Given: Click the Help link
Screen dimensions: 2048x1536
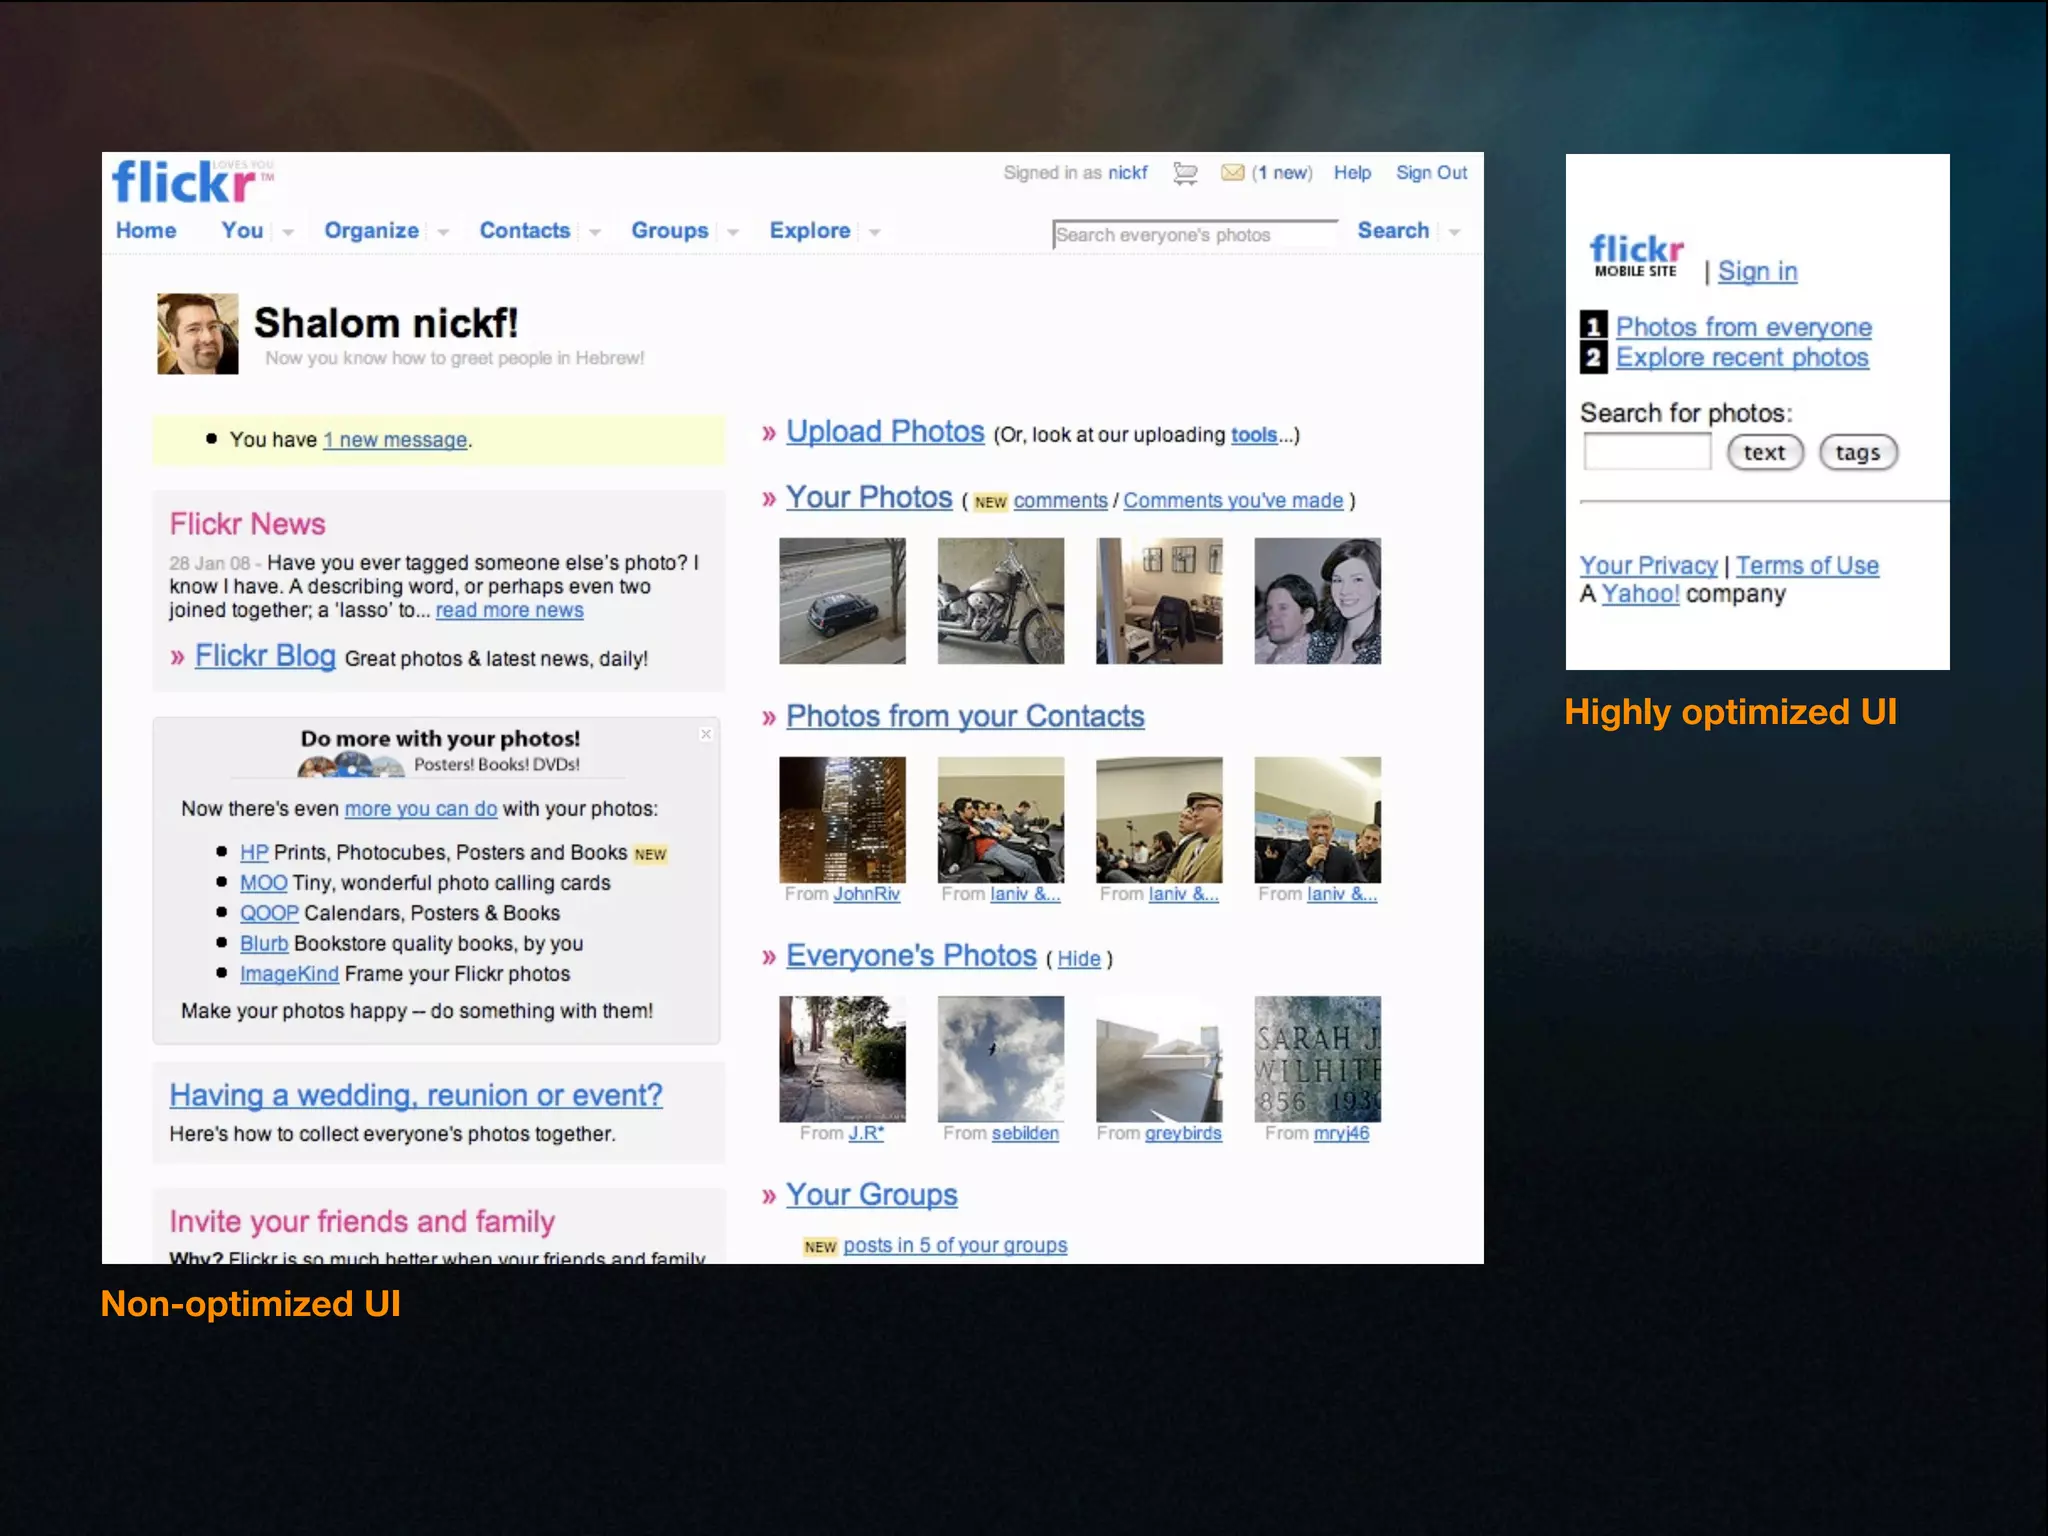Looking at the screenshot, I should click(x=1352, y=173).
